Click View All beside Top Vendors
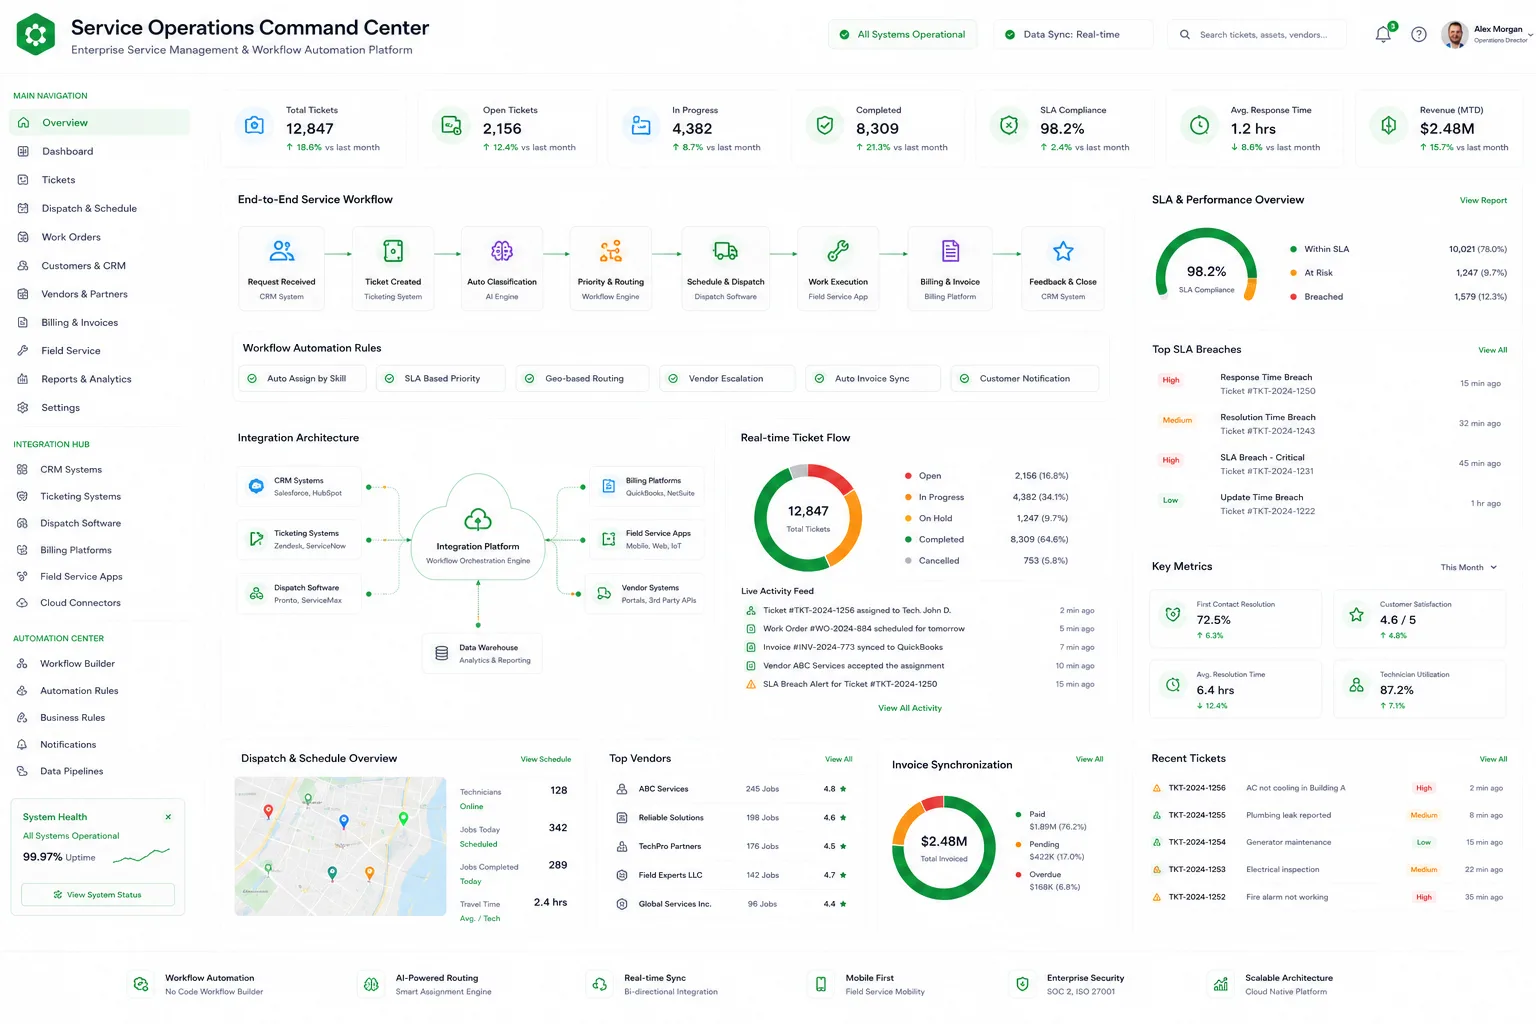 click(x=839, y=759)
